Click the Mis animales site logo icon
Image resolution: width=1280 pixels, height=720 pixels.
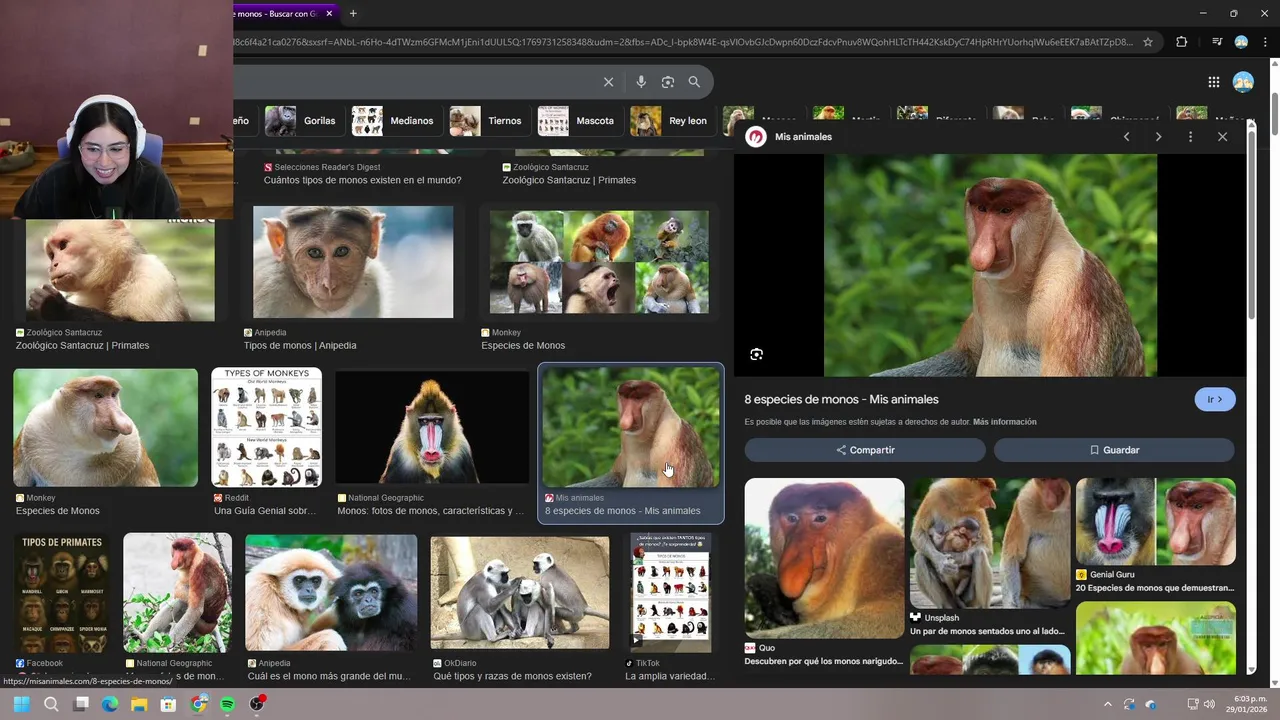(x=756, y=137)
